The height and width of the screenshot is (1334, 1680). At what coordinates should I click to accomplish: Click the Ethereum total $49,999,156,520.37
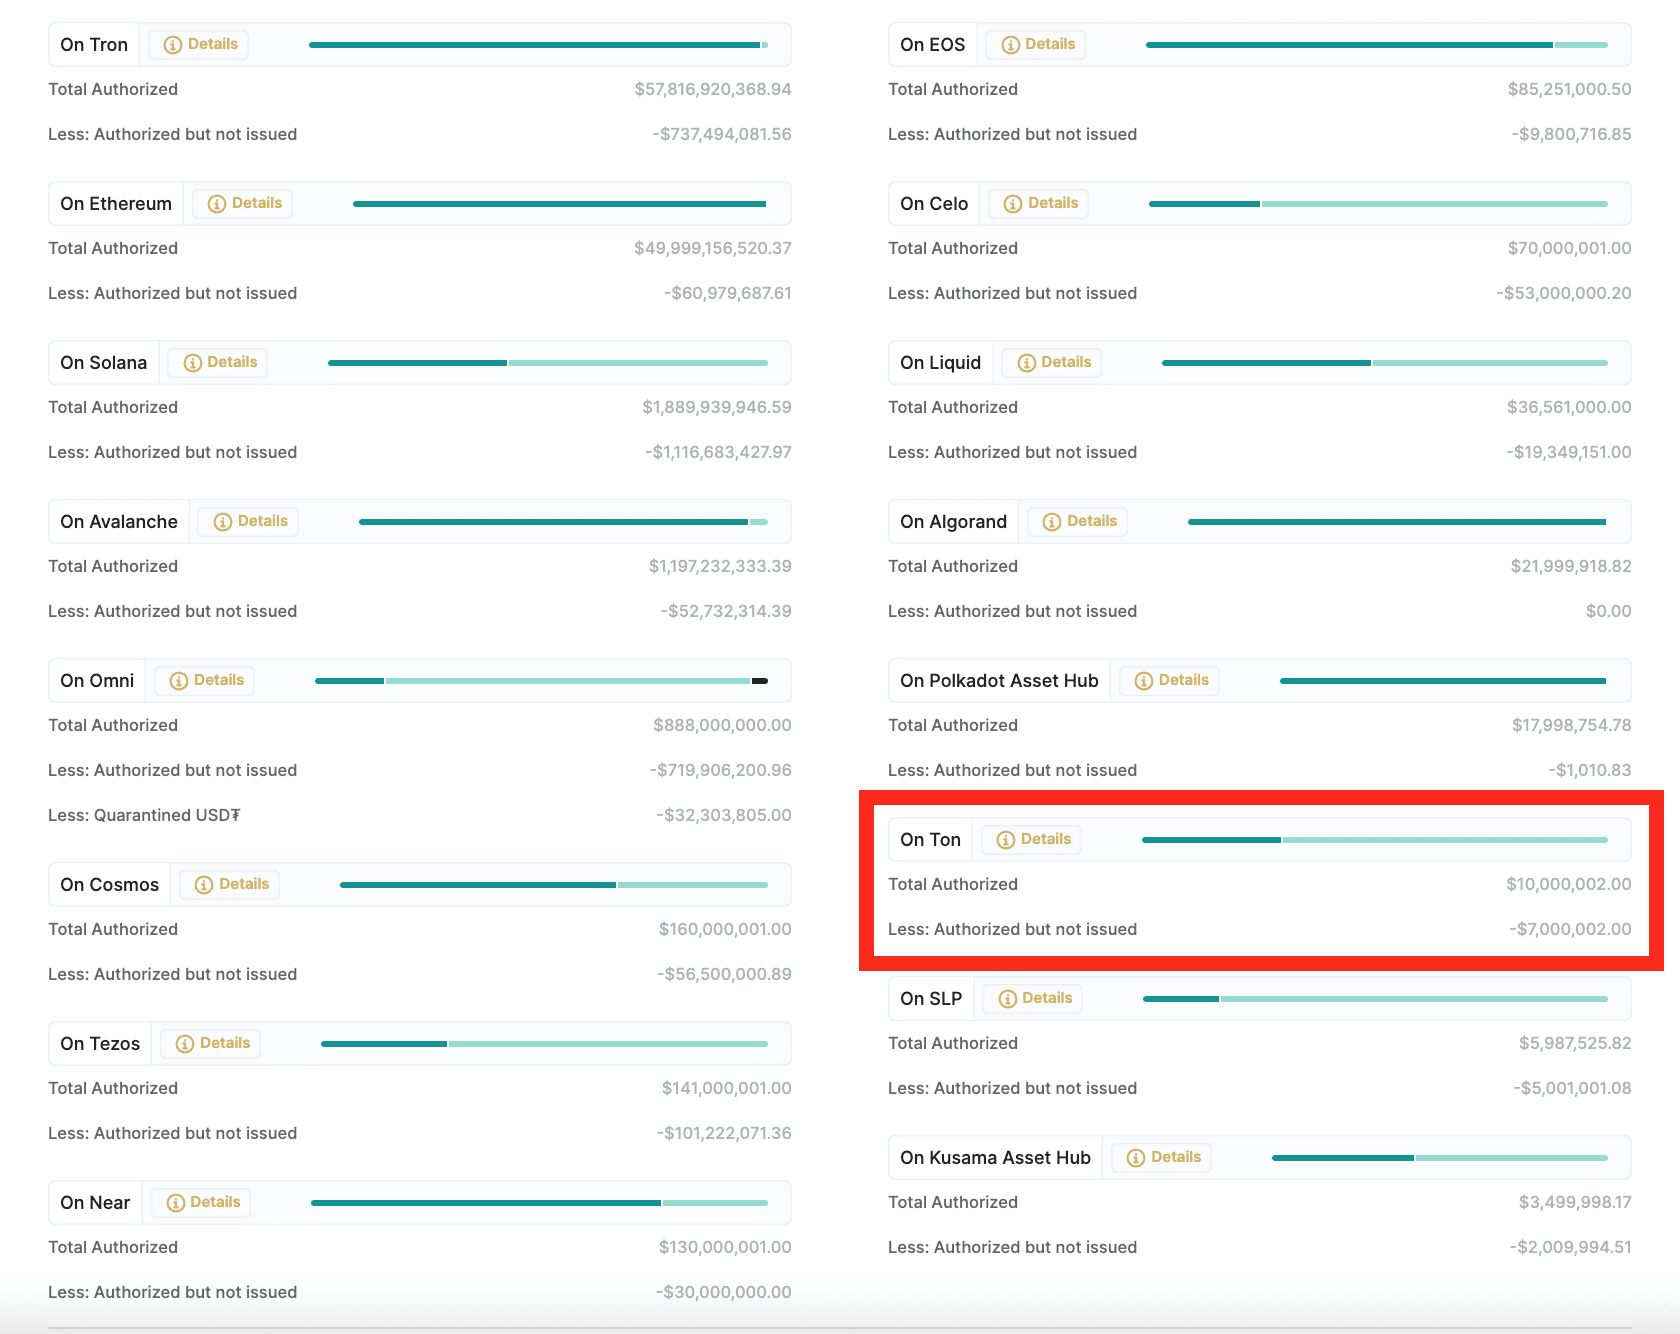coord(713,249)
